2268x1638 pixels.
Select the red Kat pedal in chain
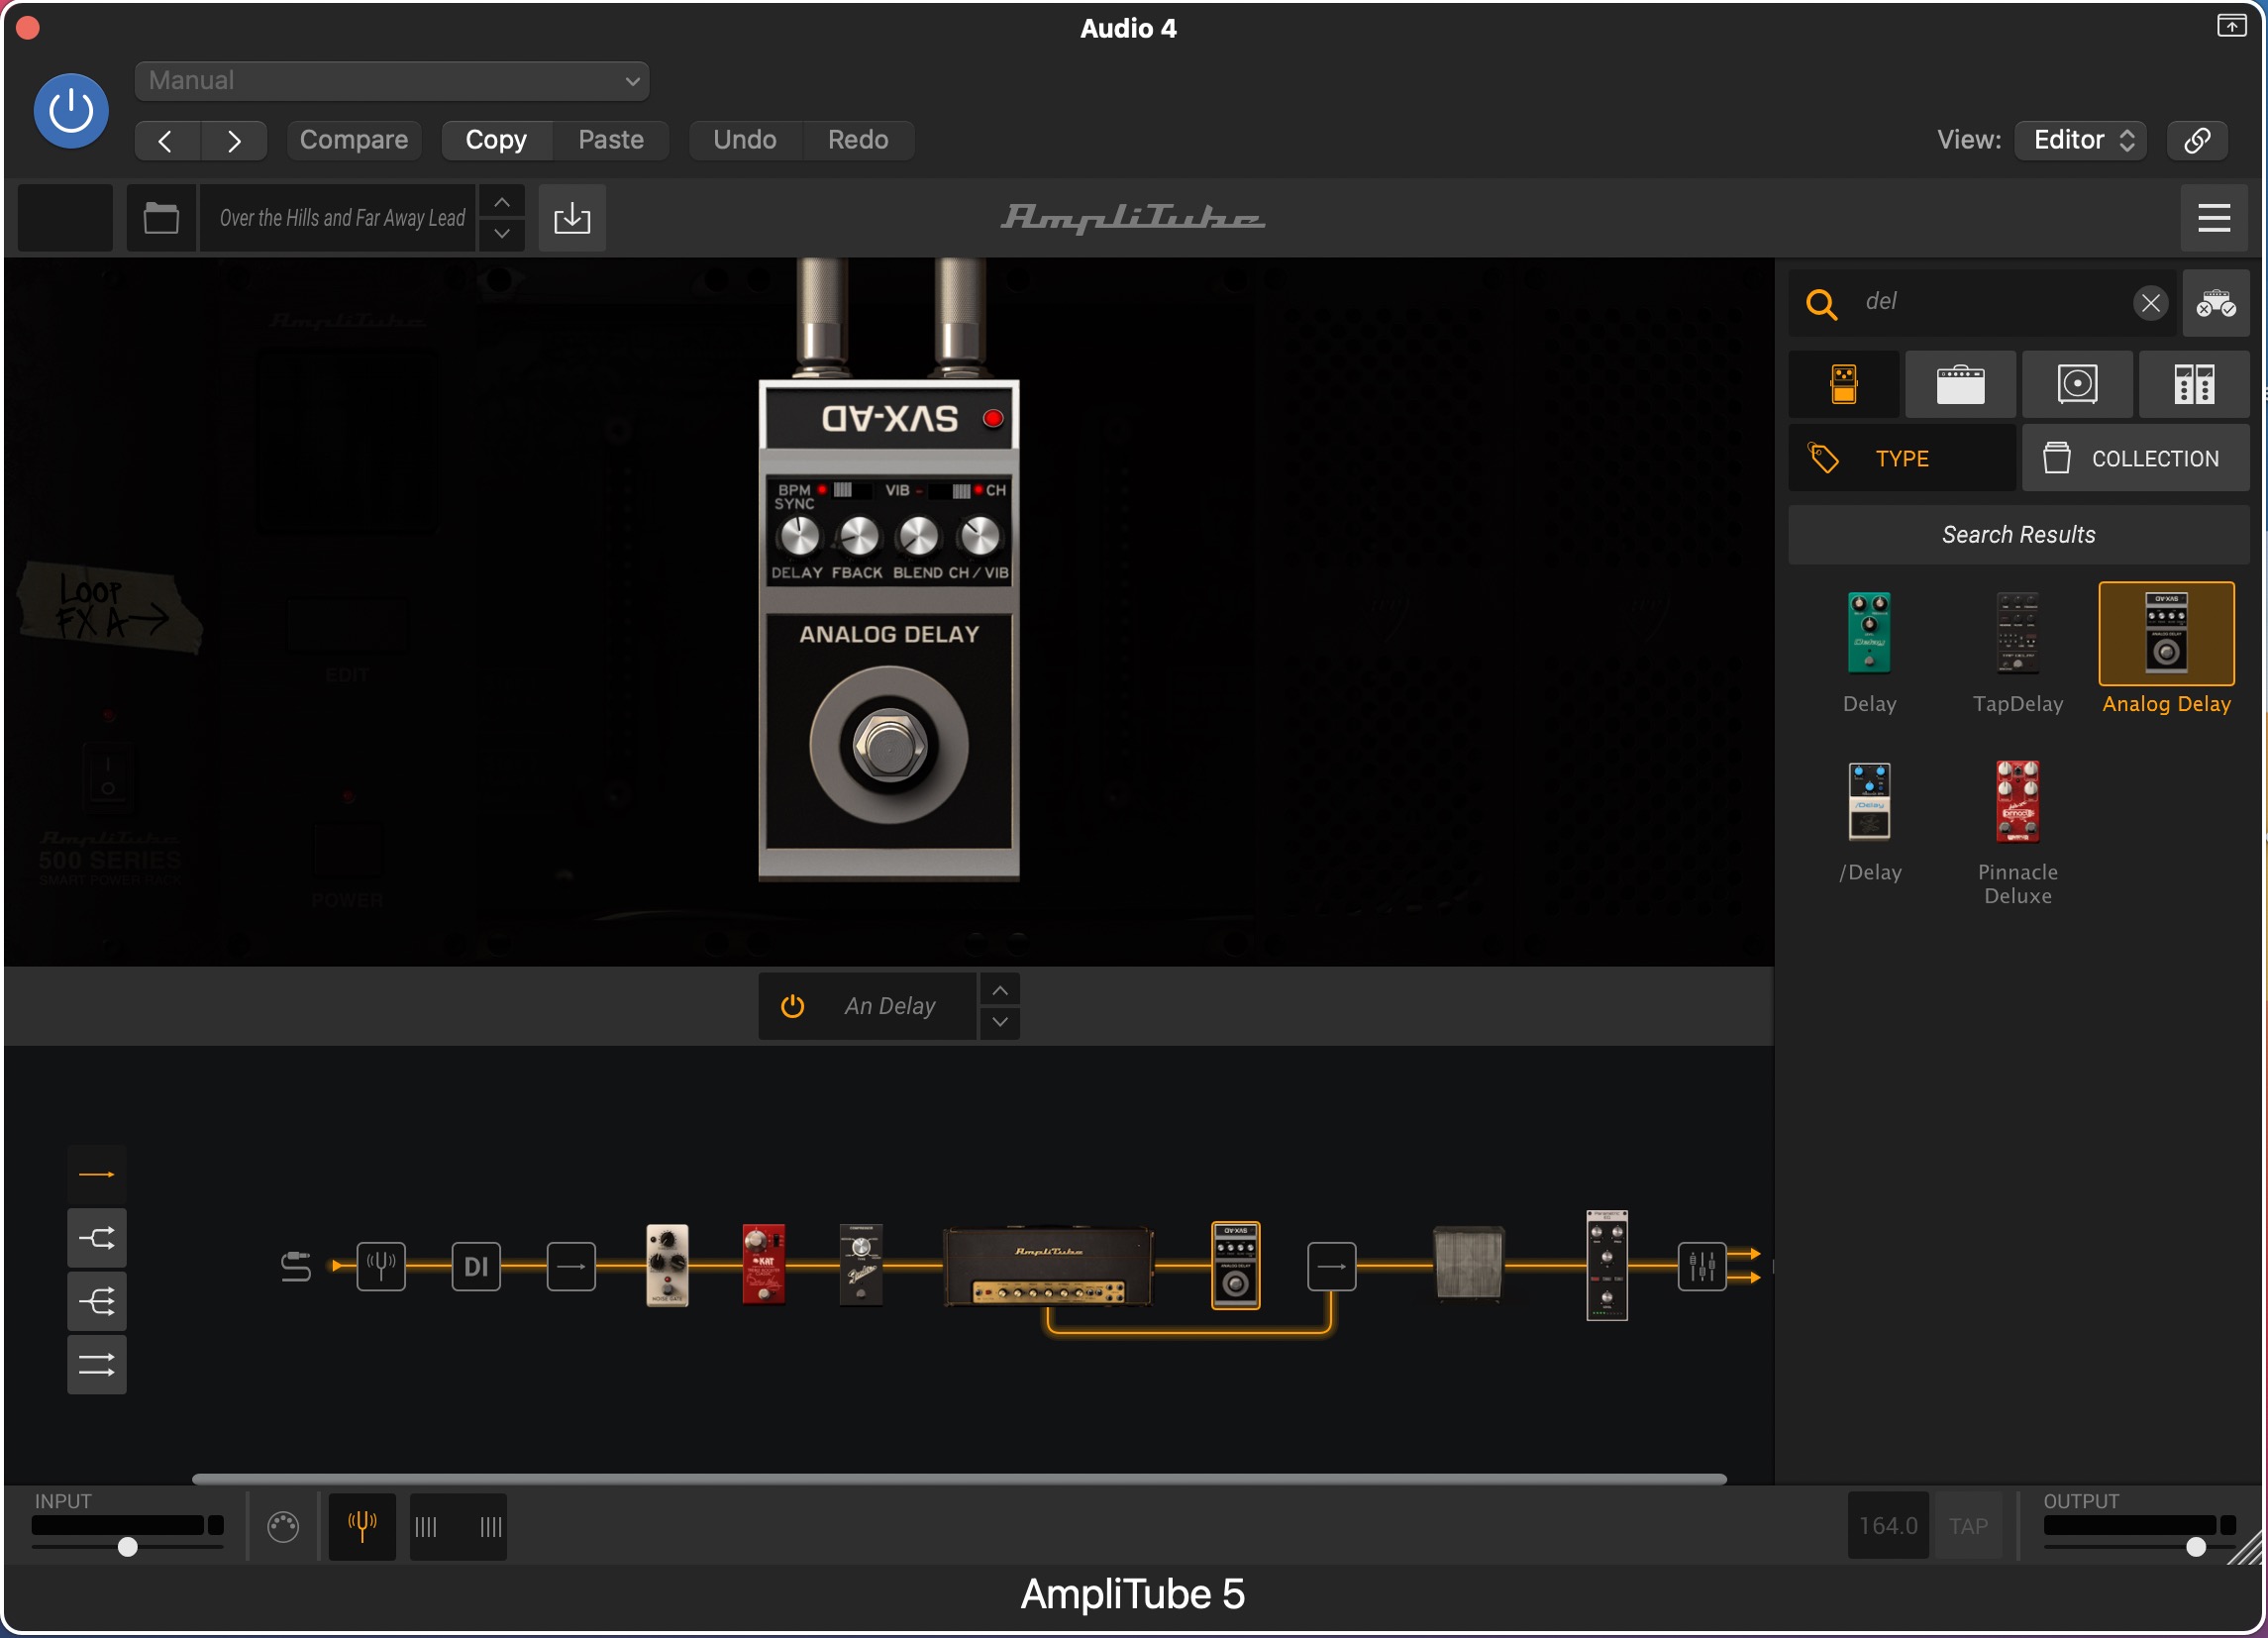(x=763, y=1265)
